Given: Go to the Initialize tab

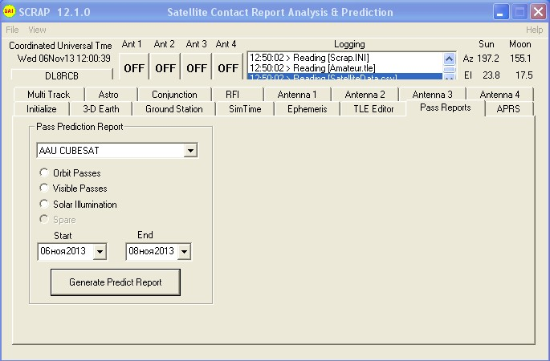Looking at the screenshot, I should point(41,109).
